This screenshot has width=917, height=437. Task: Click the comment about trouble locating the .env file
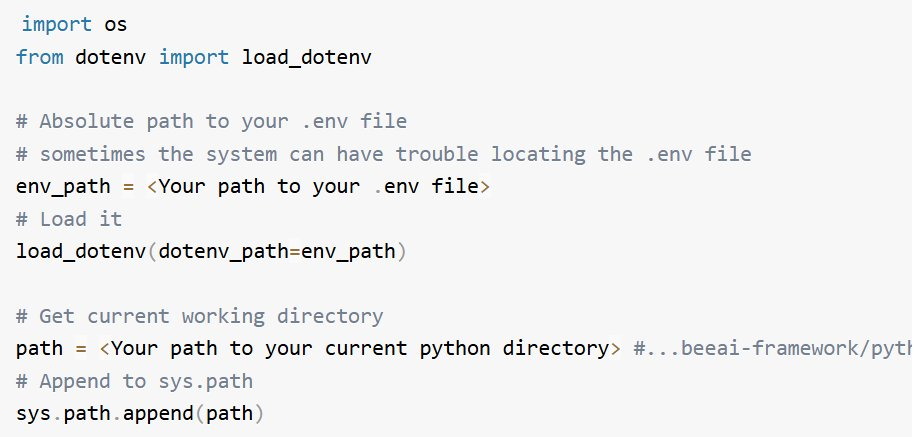[383, 154]
